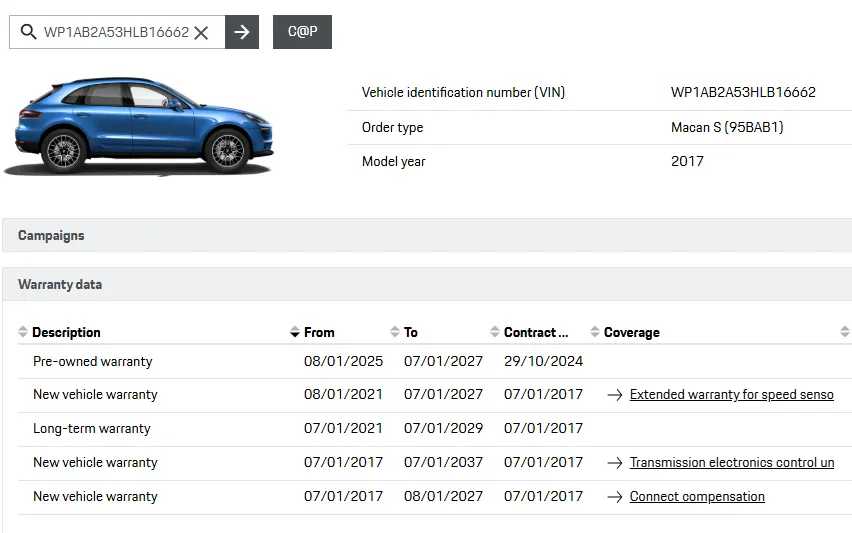This screenshot has width=852, height=533.
Task: Sort table by From column
Action: pyautogui.click(x=319, y=332)
